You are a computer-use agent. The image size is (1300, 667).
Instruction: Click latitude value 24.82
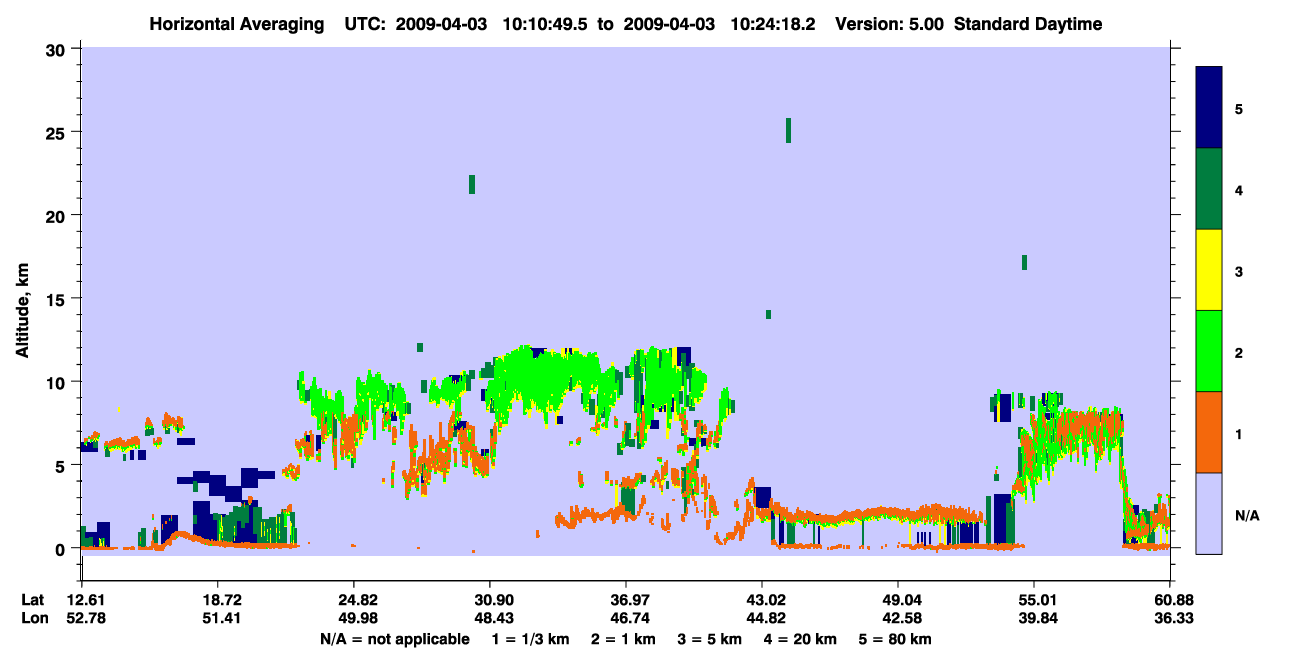point(353,600)
